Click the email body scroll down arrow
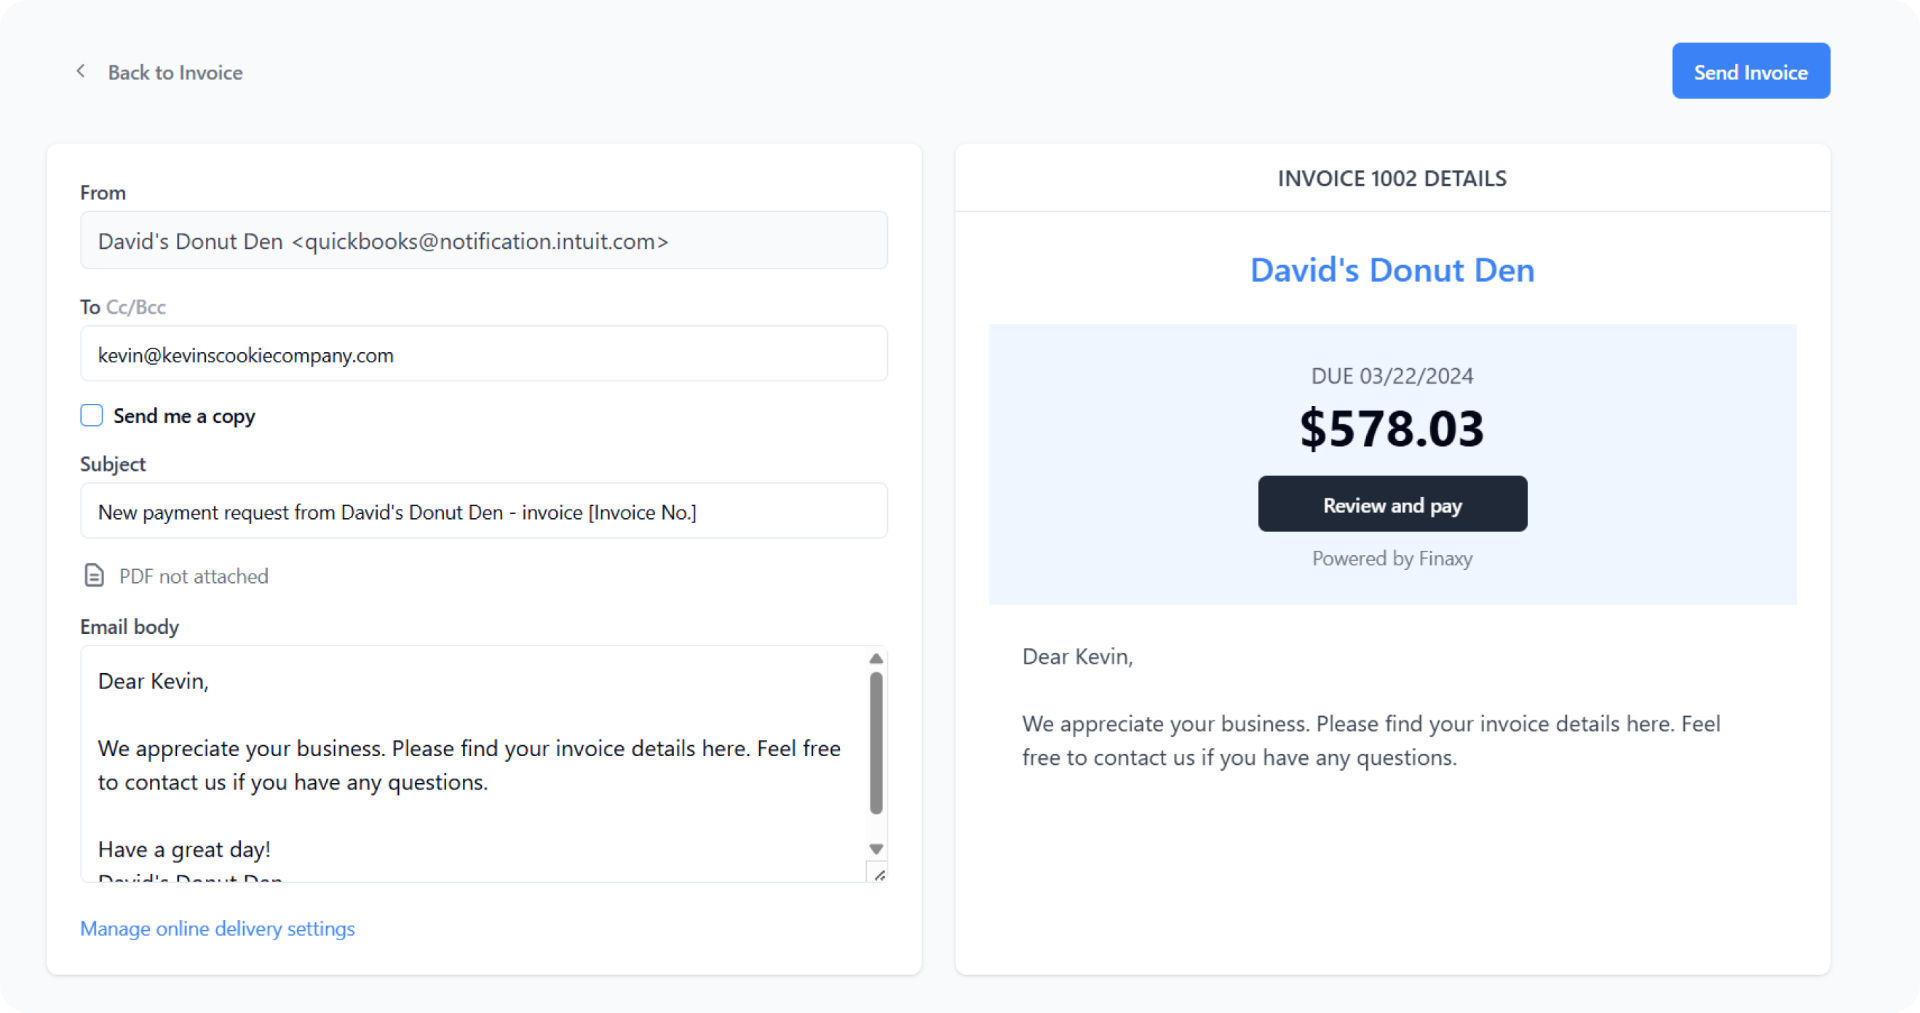The image size is (1920, 1013). pyautogui.click(x=876, y=849)
